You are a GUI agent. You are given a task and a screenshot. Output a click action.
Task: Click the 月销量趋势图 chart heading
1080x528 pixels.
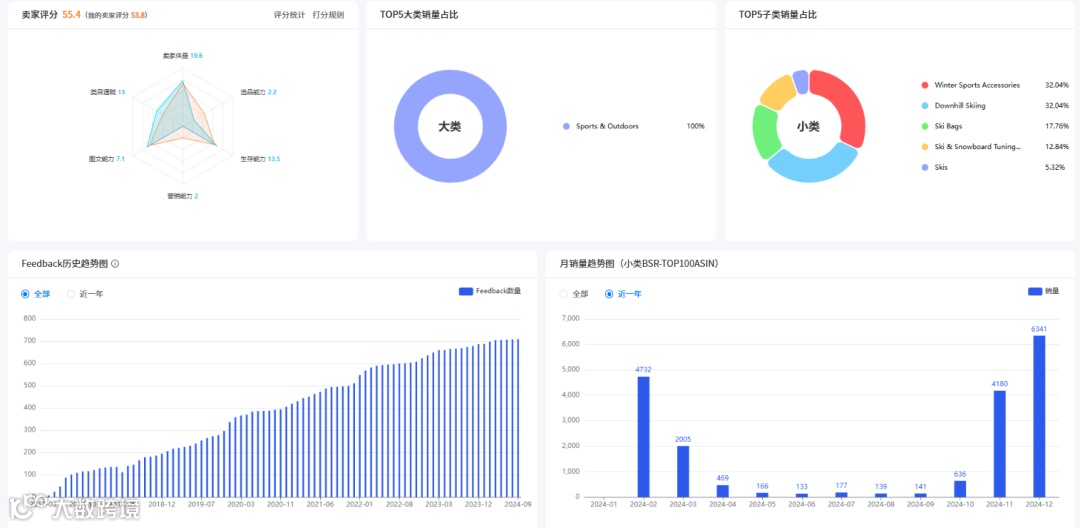(x=640, y=264)
